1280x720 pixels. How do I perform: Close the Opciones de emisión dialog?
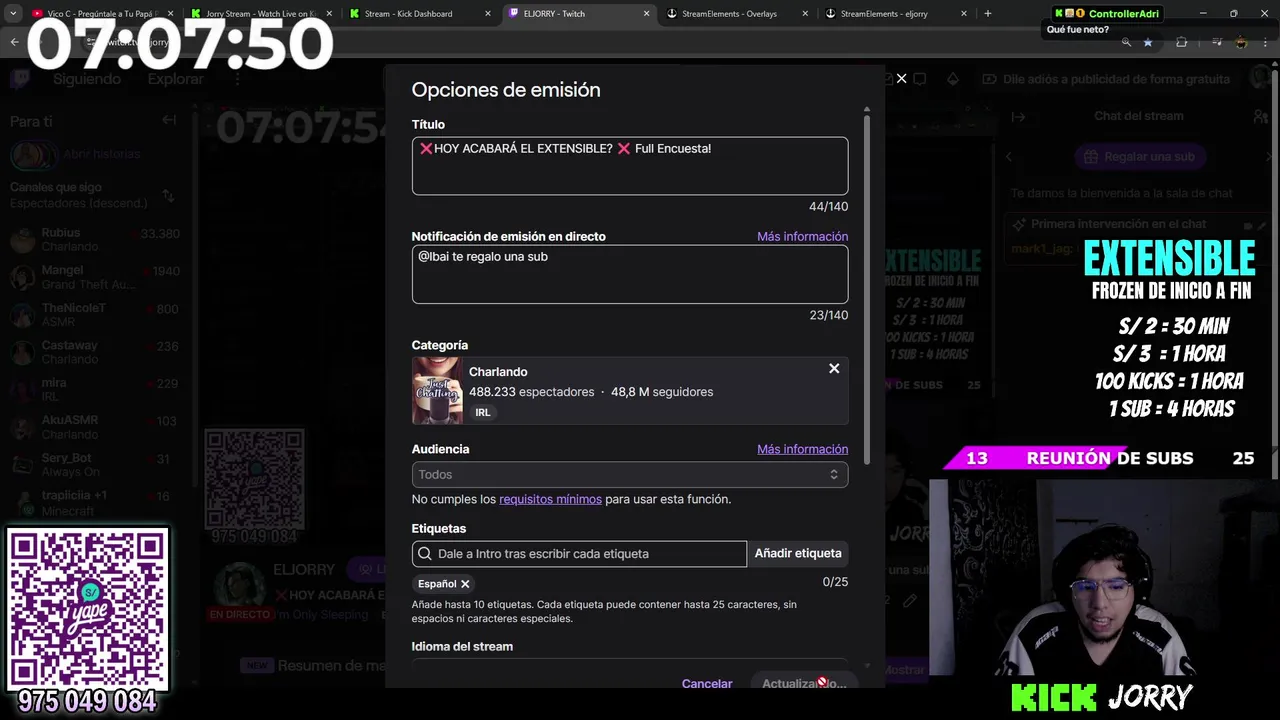coord(901,78)
